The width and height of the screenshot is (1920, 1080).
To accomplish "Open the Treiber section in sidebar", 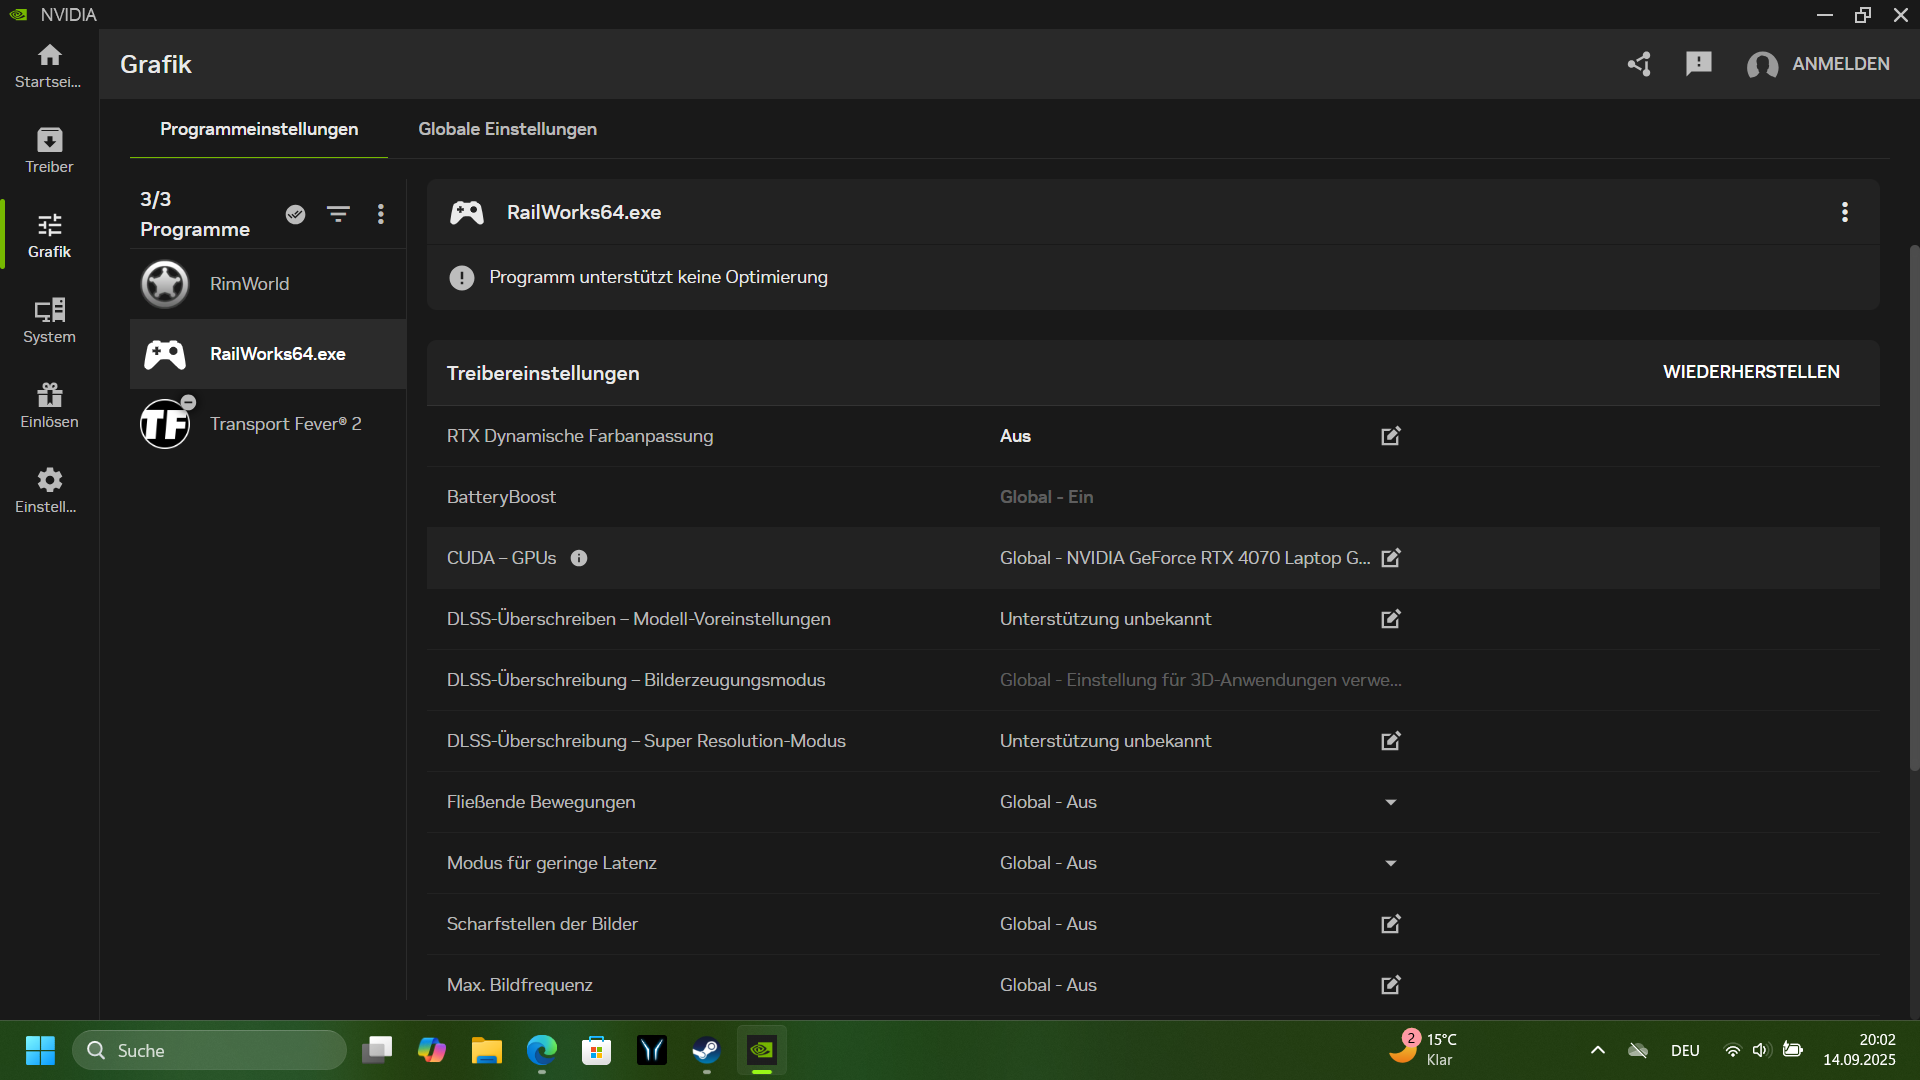I will [x=49, y=150].
